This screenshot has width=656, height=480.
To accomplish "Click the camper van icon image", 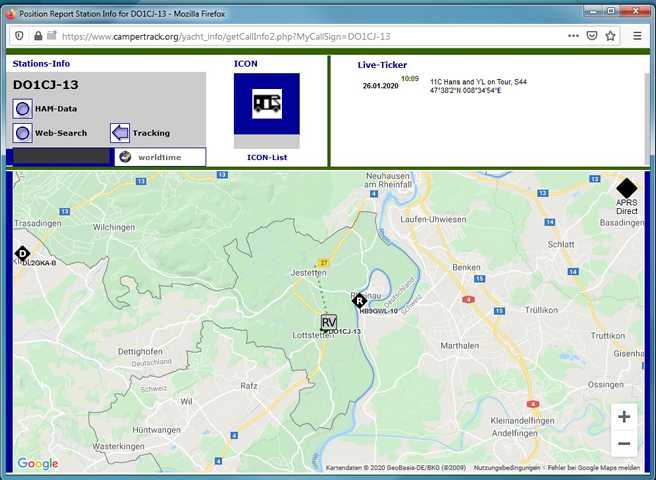I will click(x=266, y=102).
